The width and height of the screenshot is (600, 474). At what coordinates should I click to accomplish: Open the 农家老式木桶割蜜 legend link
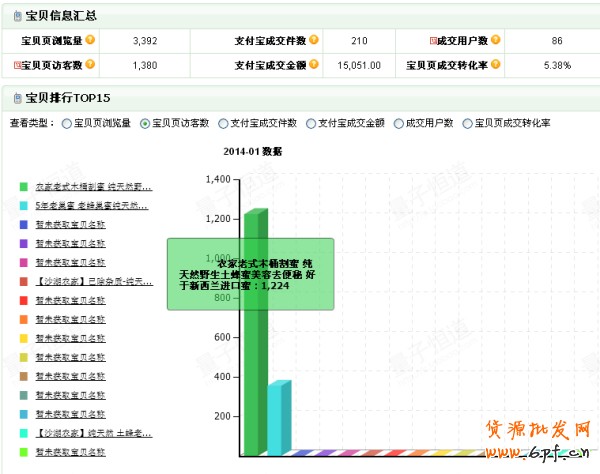point(93,187)
